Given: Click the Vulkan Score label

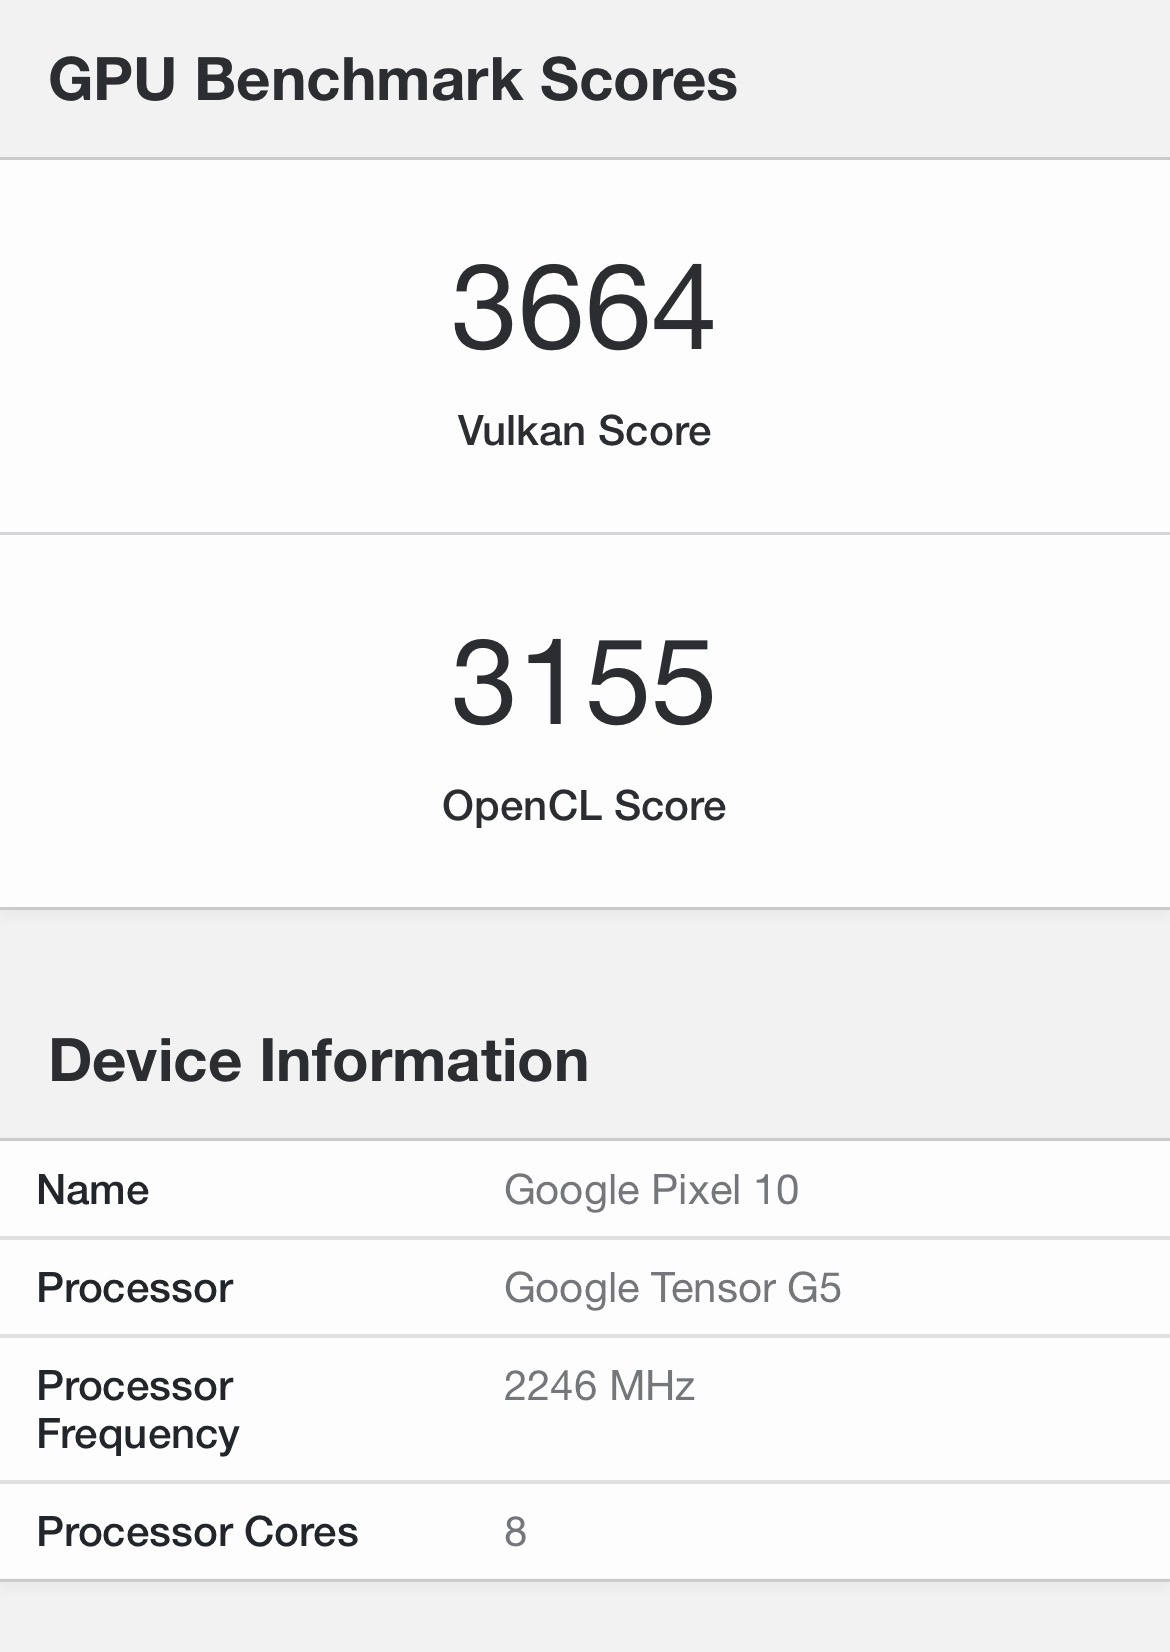Looking at the screenshot, I should coord(584,431).
